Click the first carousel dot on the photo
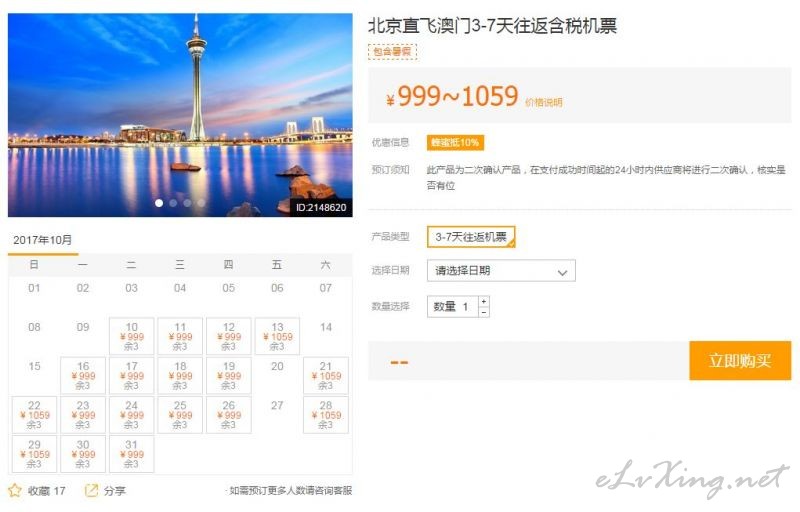The width and height of the screenshot is (800, 512). (159, 203)
